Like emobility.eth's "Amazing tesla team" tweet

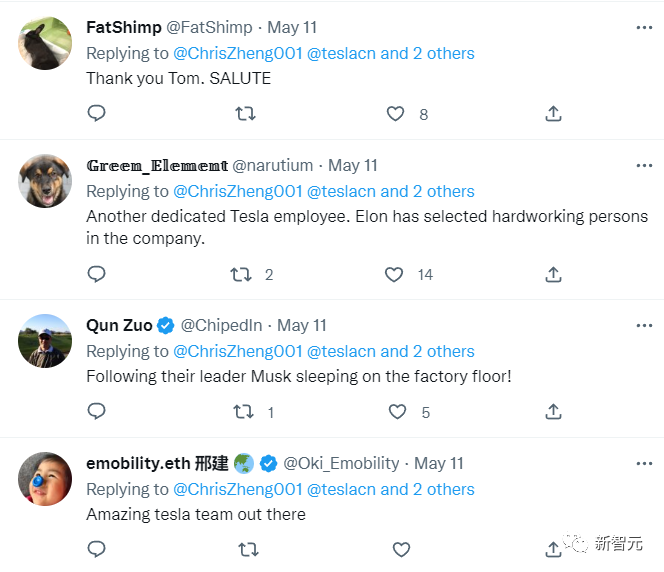[x=401, y=549]
